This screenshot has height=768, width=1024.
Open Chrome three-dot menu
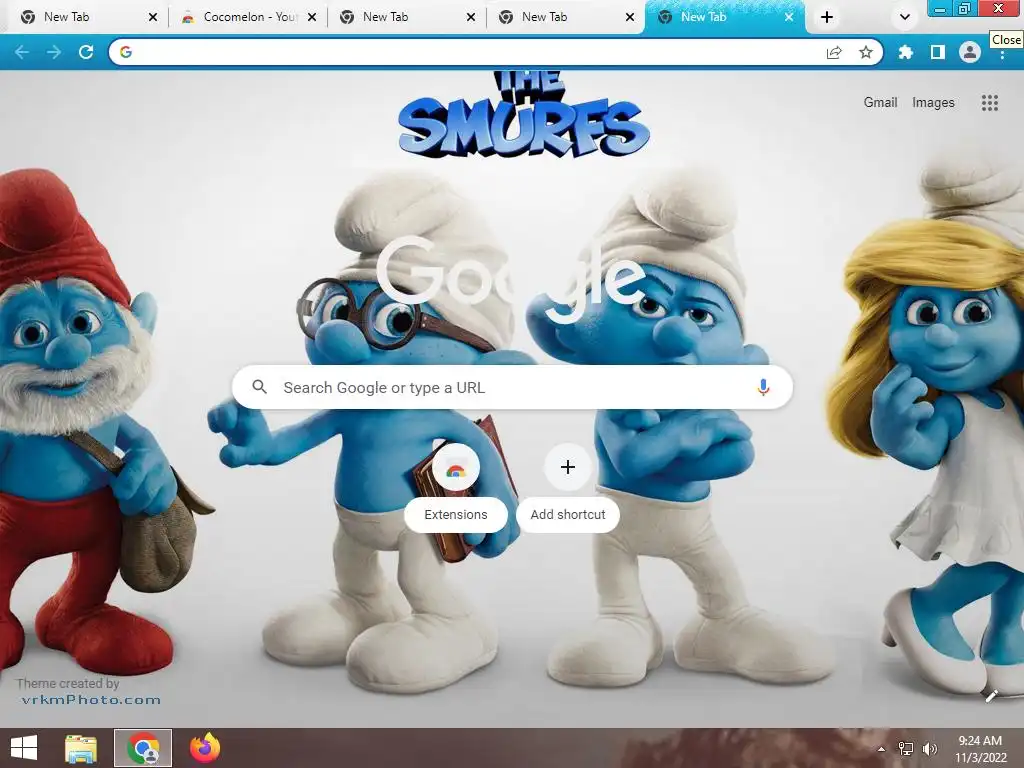[x=1002, y=56]
